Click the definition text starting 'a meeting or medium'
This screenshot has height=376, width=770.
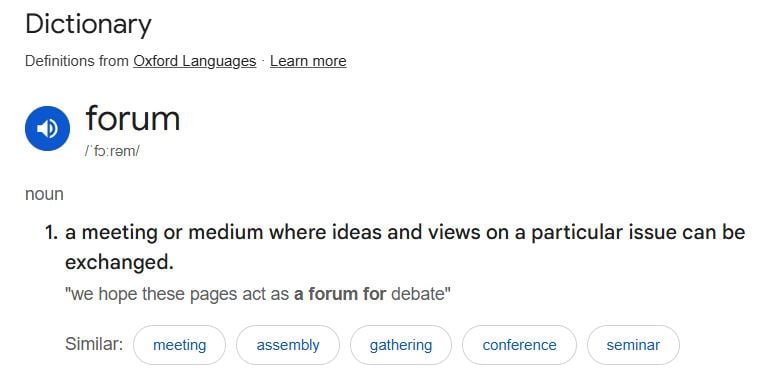click(405, 247)
